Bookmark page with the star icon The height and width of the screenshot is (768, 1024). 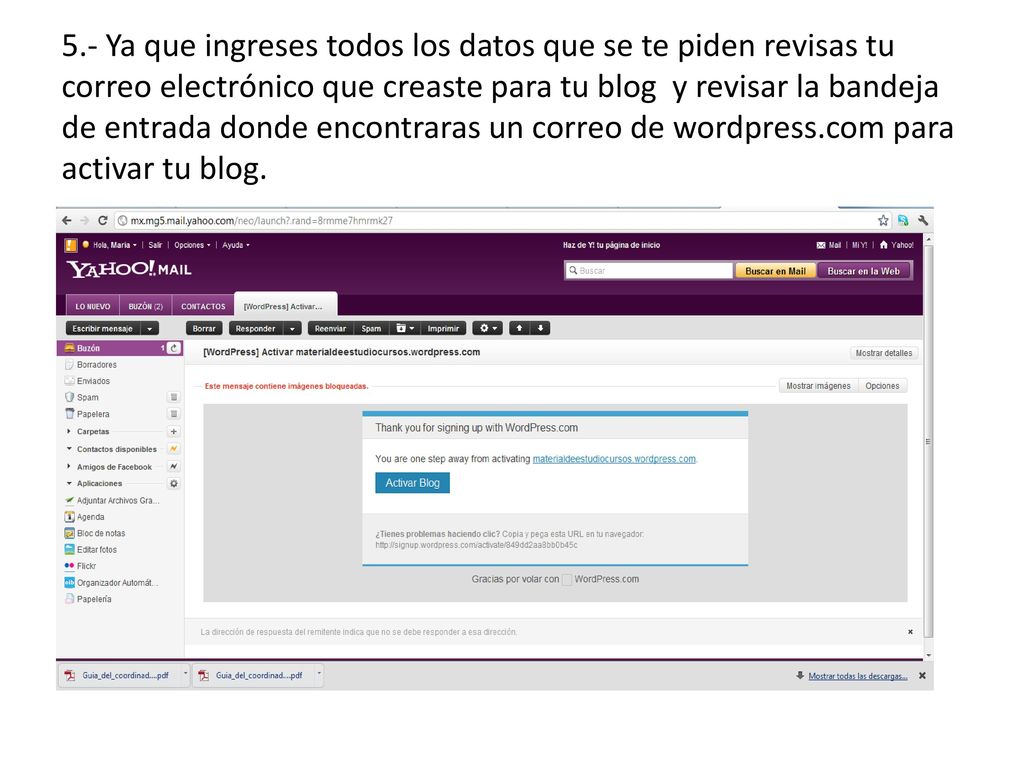click(883, 221)
